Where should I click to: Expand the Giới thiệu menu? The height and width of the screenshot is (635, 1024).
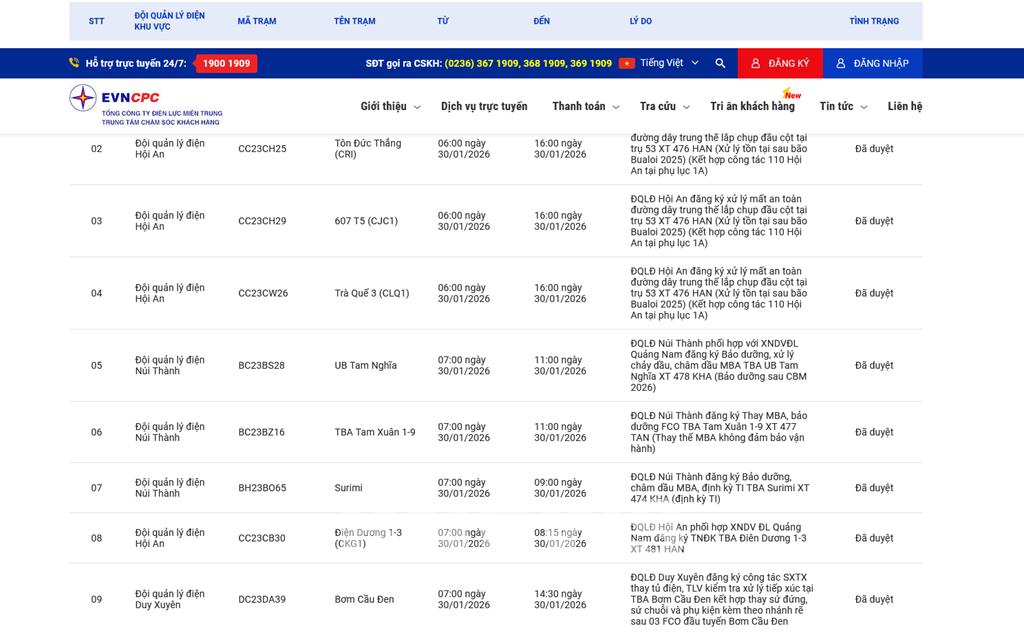(390, 106)
